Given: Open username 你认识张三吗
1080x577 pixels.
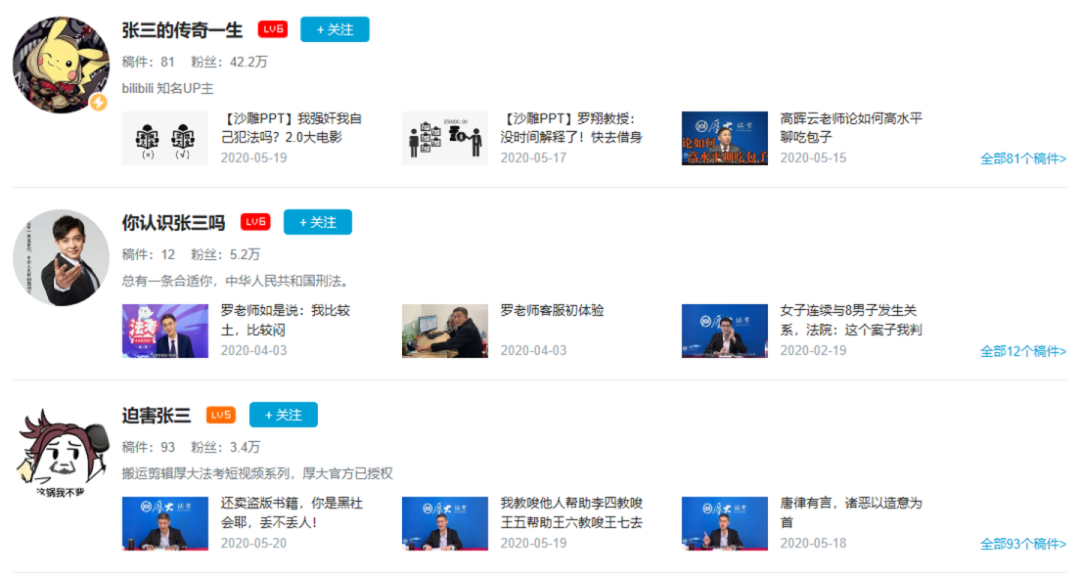Looking at the screenshot, I should (174, 222).
